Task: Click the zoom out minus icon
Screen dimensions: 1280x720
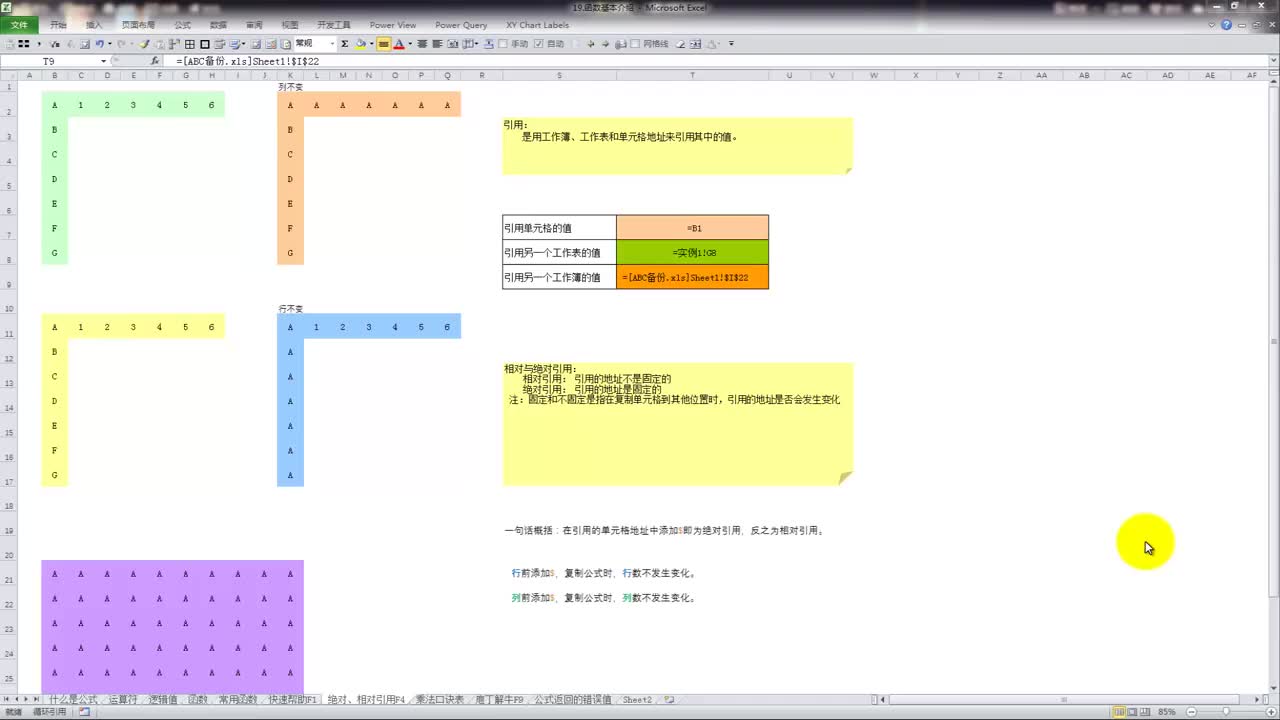Action: (x=1191, y=712)
